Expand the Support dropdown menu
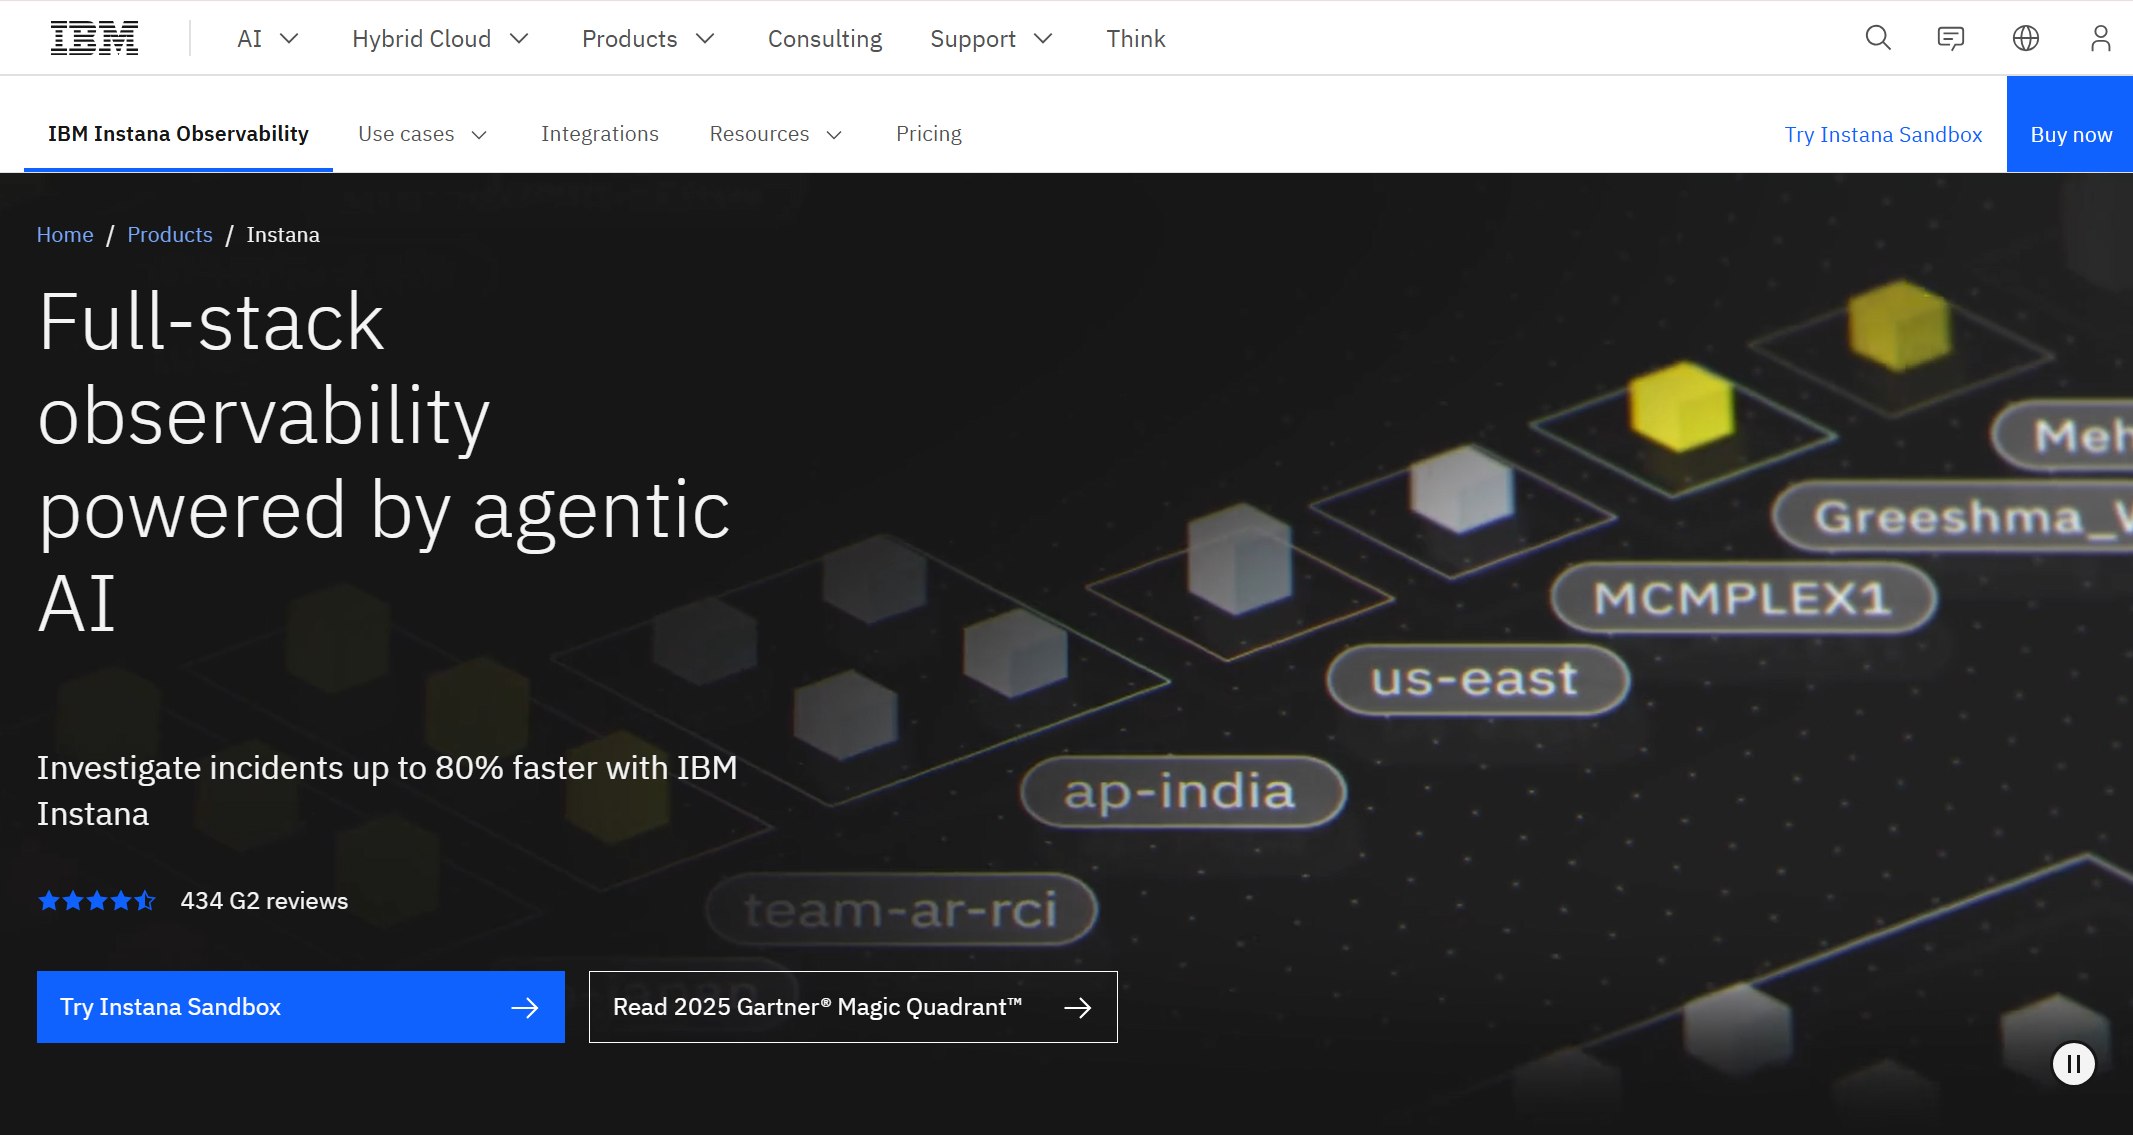Image resolution: width=2133 pixels, height=1135 pixels. [990, 39]
